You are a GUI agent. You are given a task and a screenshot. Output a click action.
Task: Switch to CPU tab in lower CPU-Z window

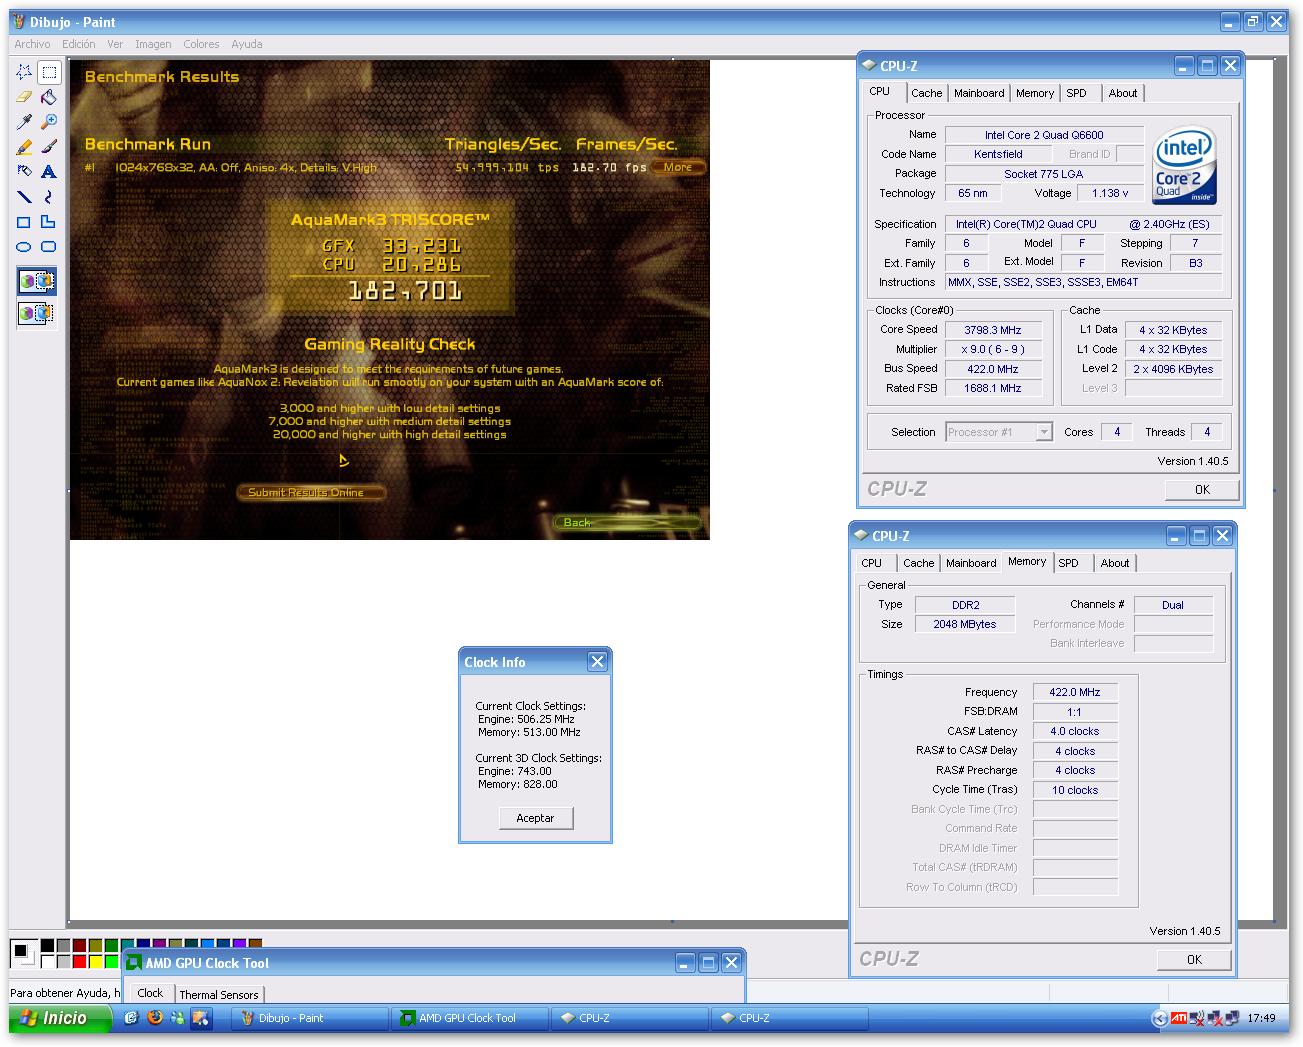coord(872,563)
